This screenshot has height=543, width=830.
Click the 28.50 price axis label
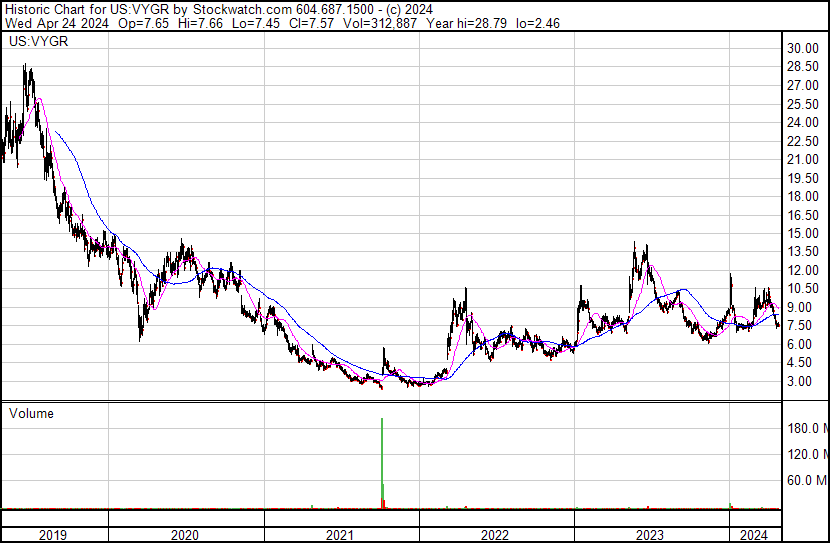pos(803,67)
